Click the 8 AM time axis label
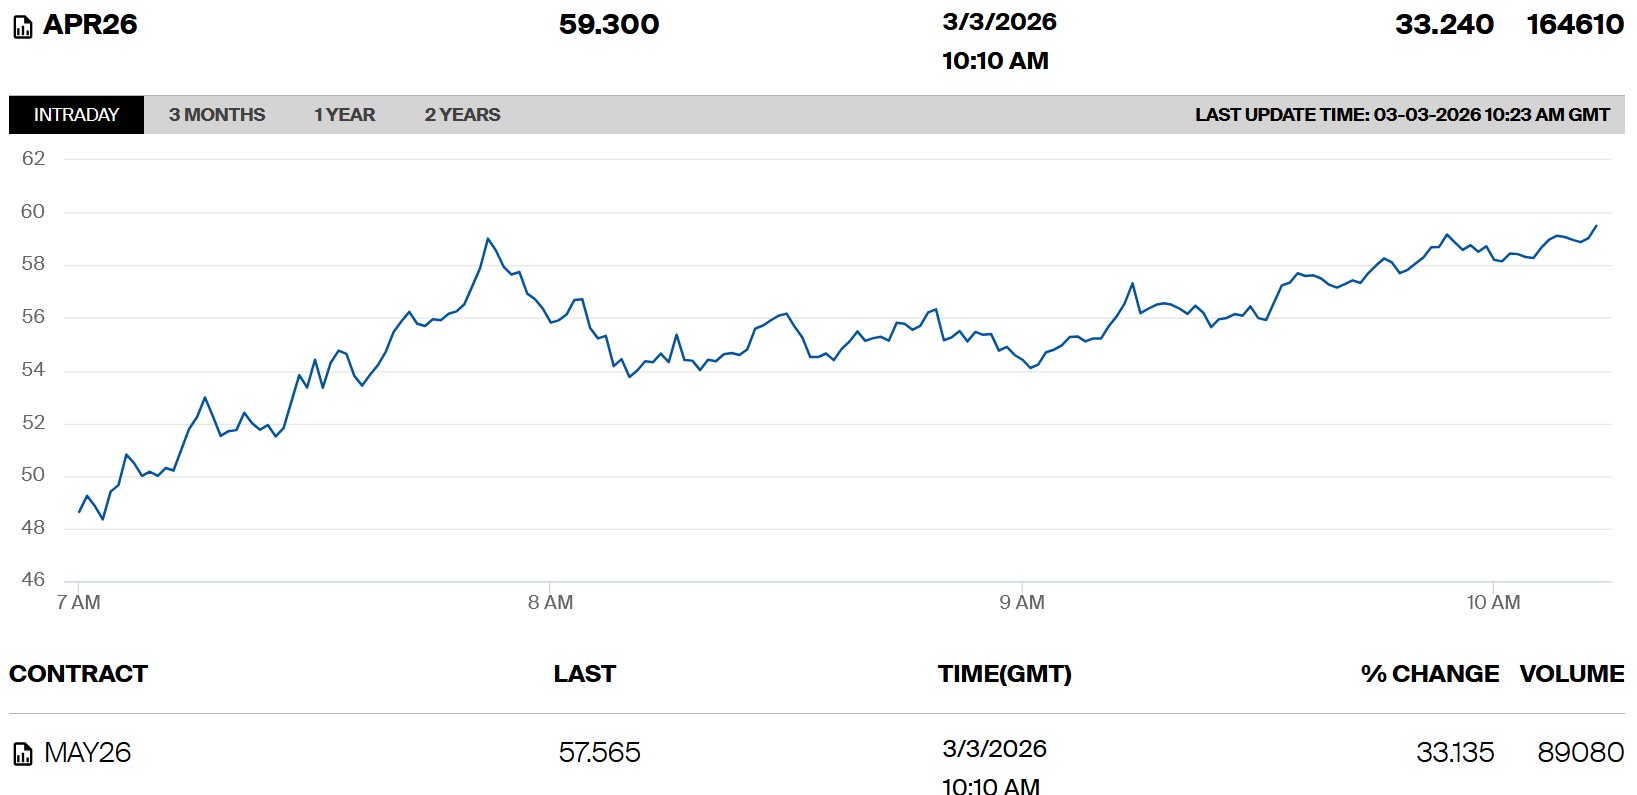The width and height of the screenshot is (1637, 795). 550,602
